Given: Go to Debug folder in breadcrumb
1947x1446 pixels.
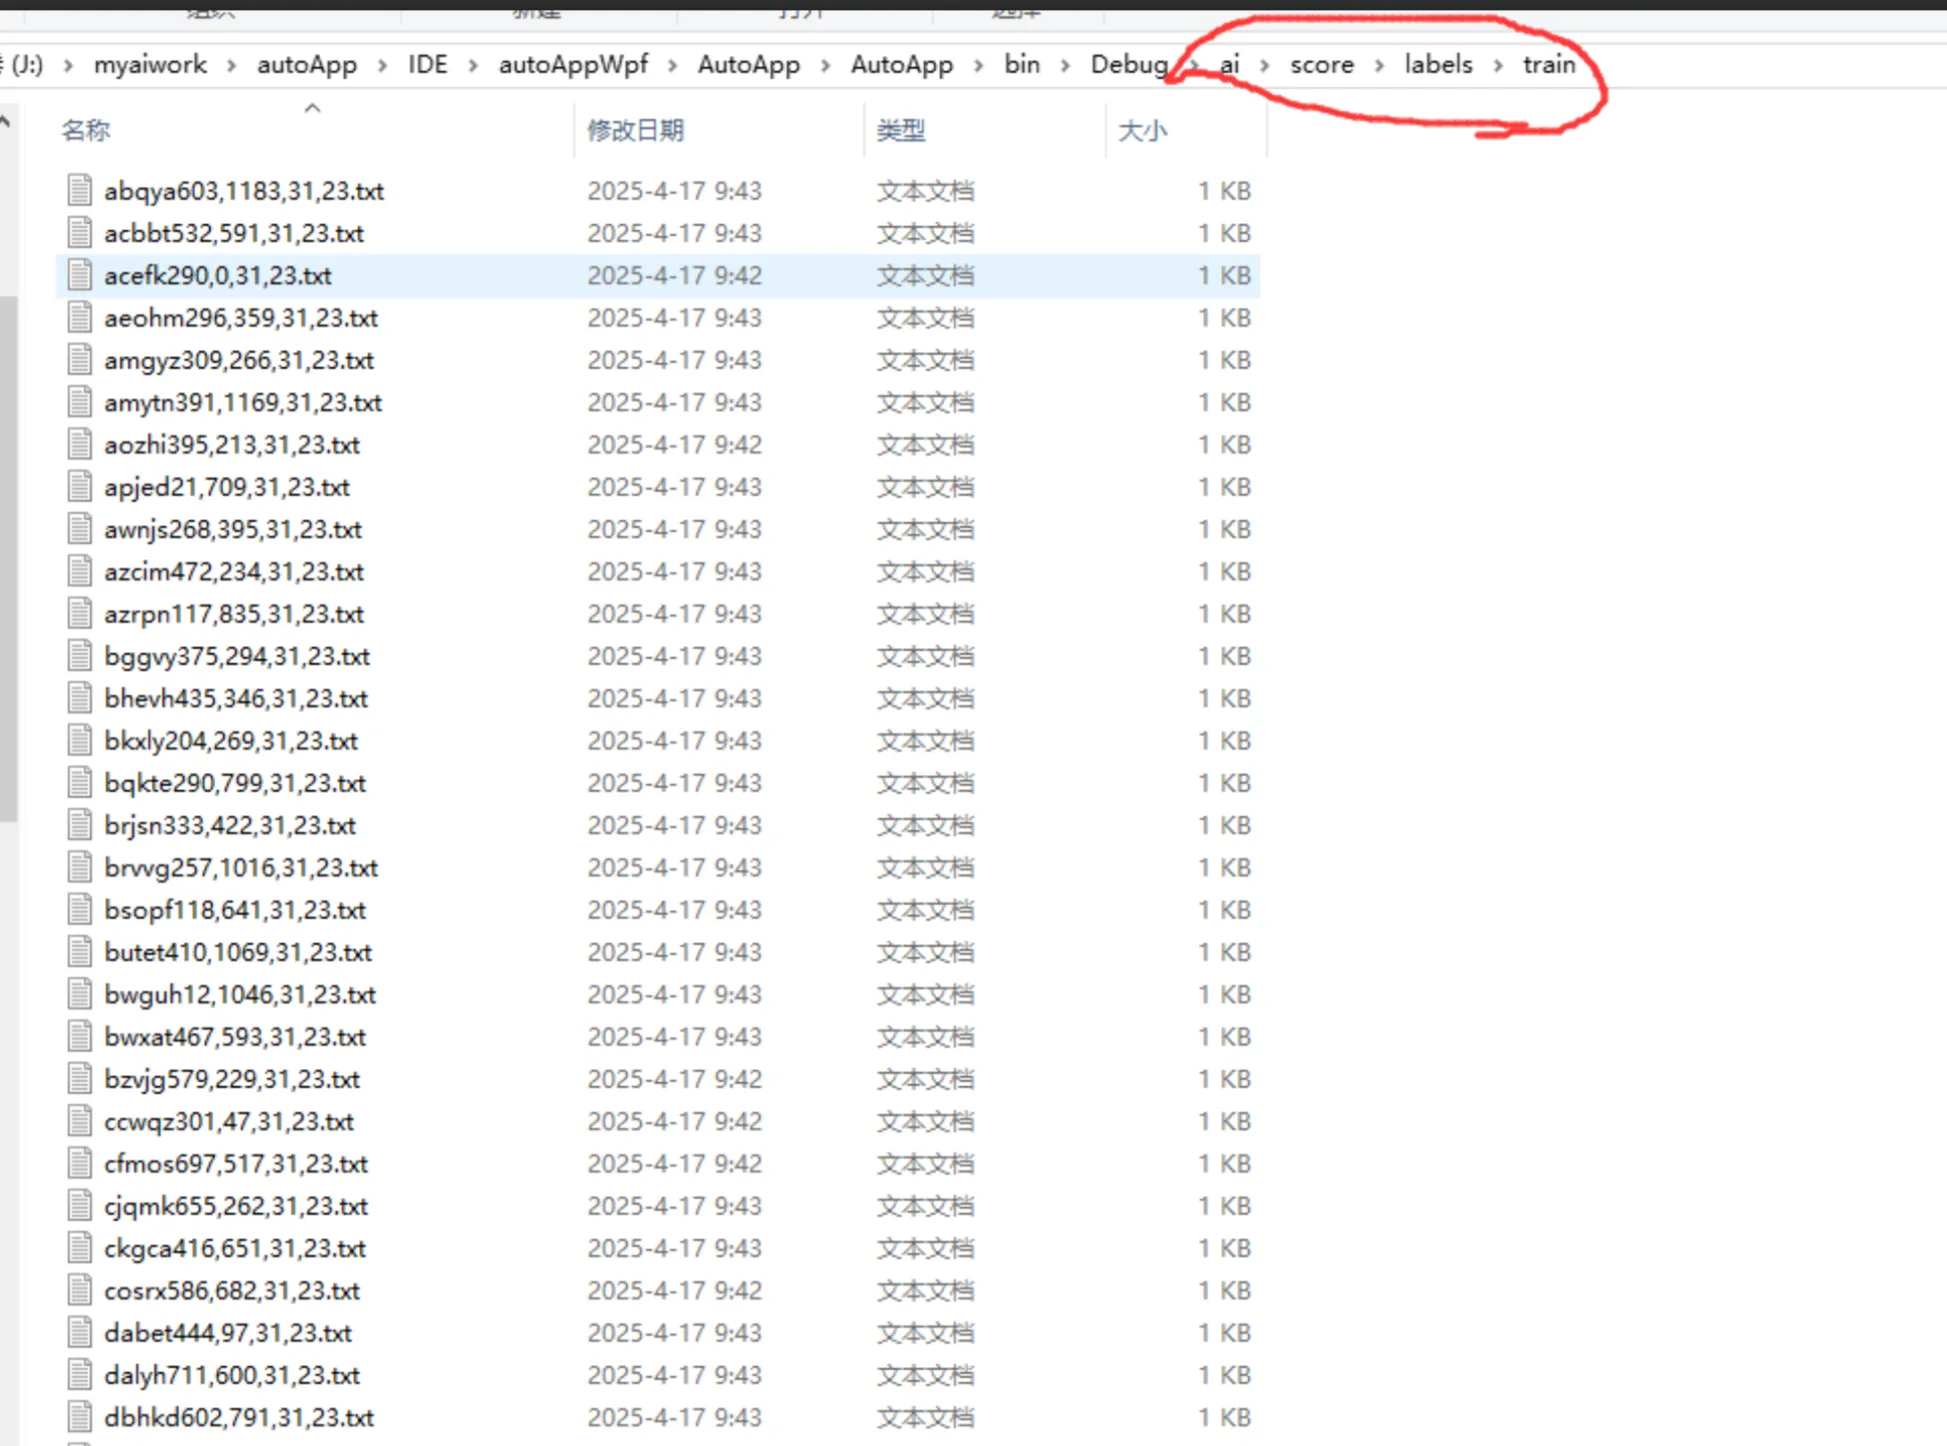Looking at the screenshot, I should pyautogui.click(x=1129, y=65).
